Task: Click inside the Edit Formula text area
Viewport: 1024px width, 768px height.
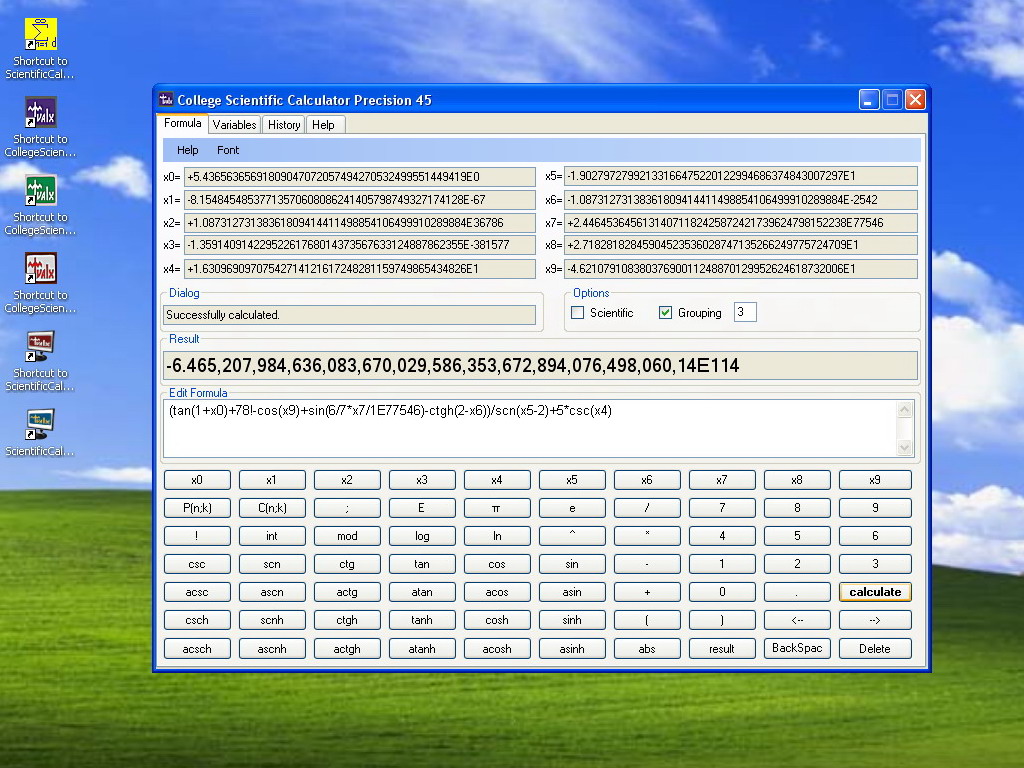Action: coord(530,428)
